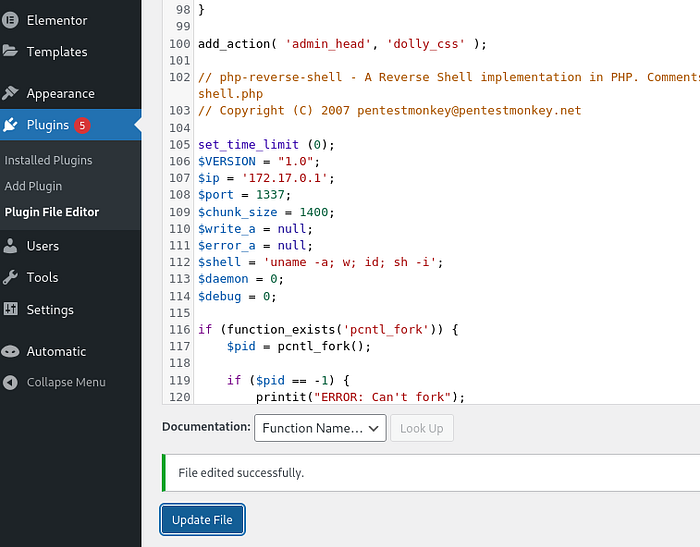Viewport: 700px width, 547px height.
Task: Click the Appearance paintbrush icon
Action: (10, 93)
